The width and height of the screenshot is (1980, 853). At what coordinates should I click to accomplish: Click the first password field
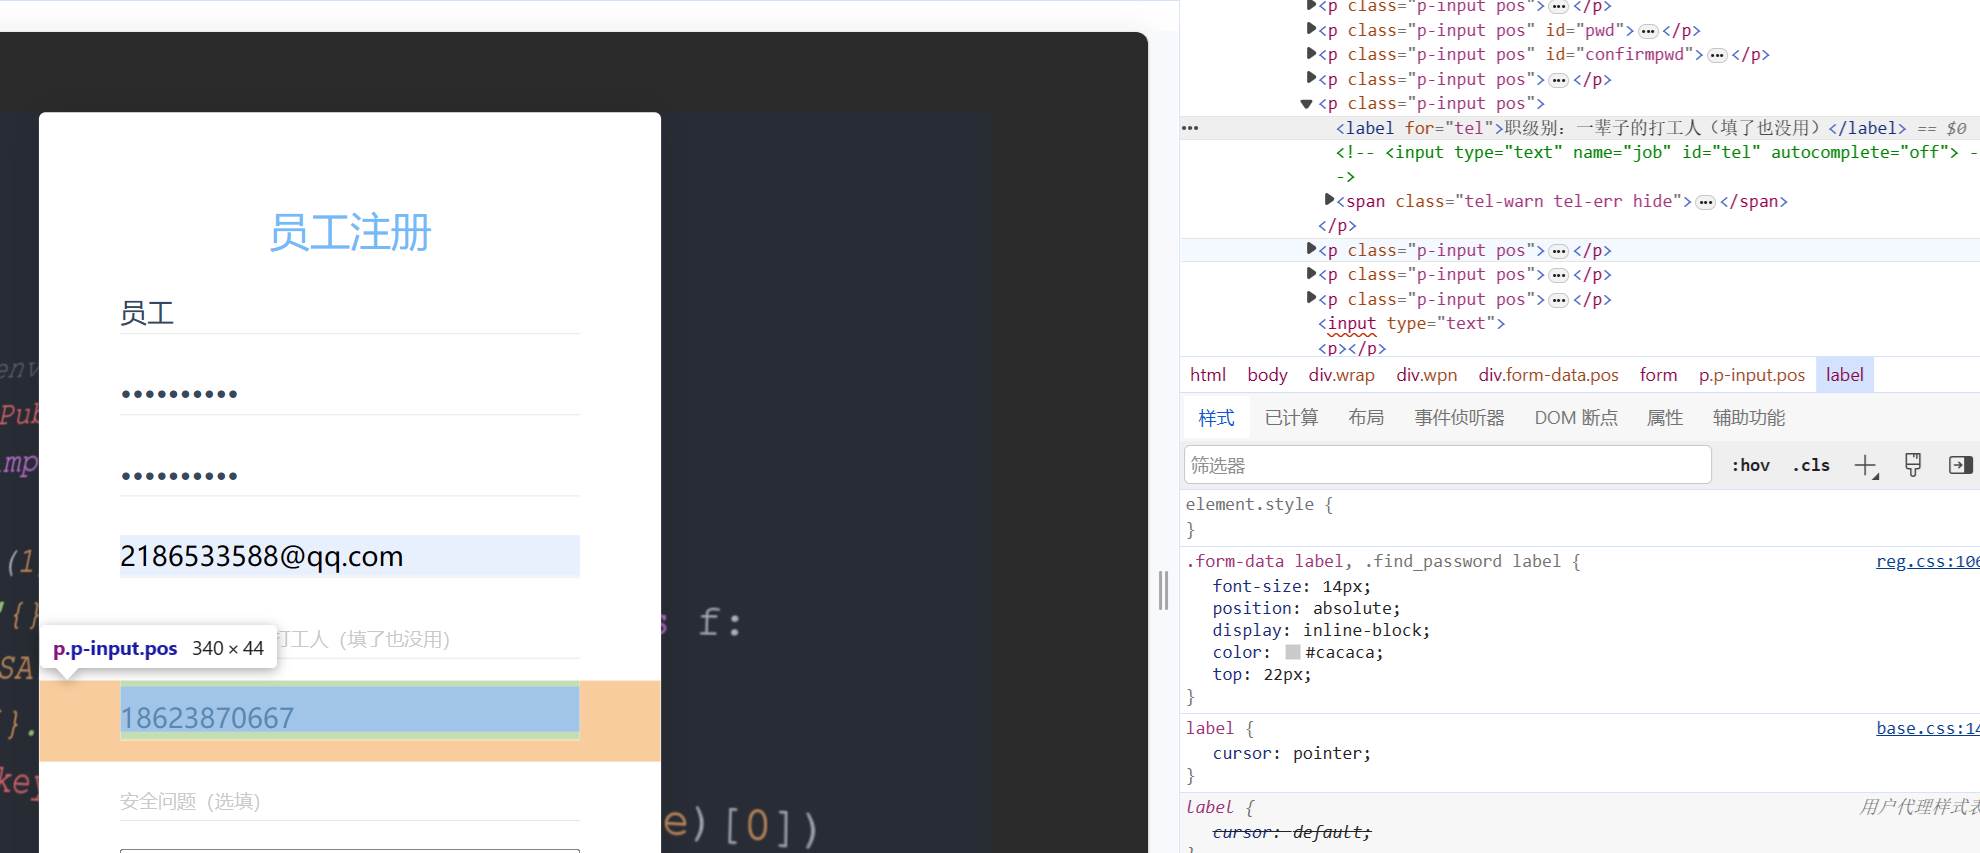point(350,394)
